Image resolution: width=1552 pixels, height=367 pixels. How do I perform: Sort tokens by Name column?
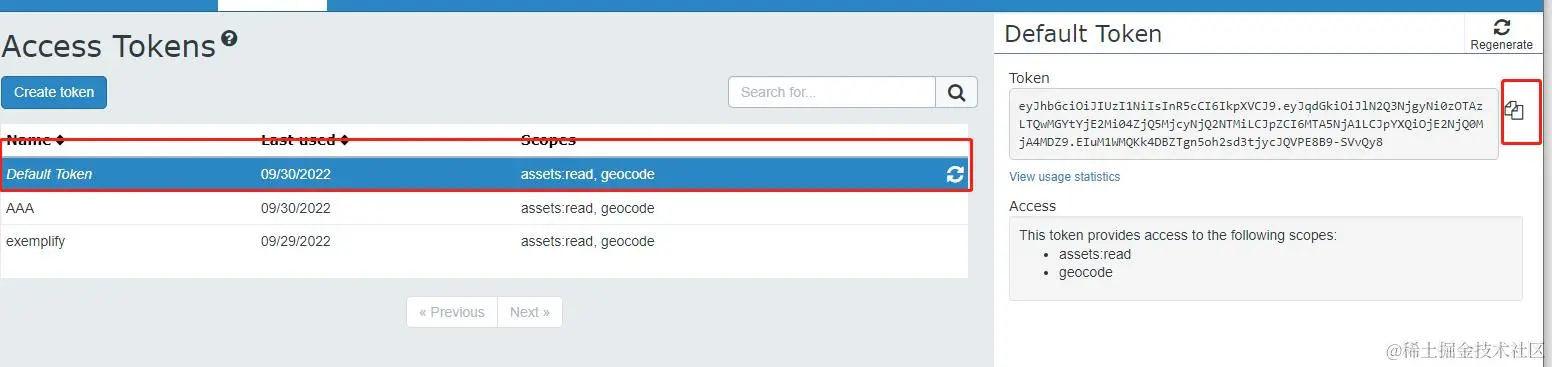click(35, 140)
